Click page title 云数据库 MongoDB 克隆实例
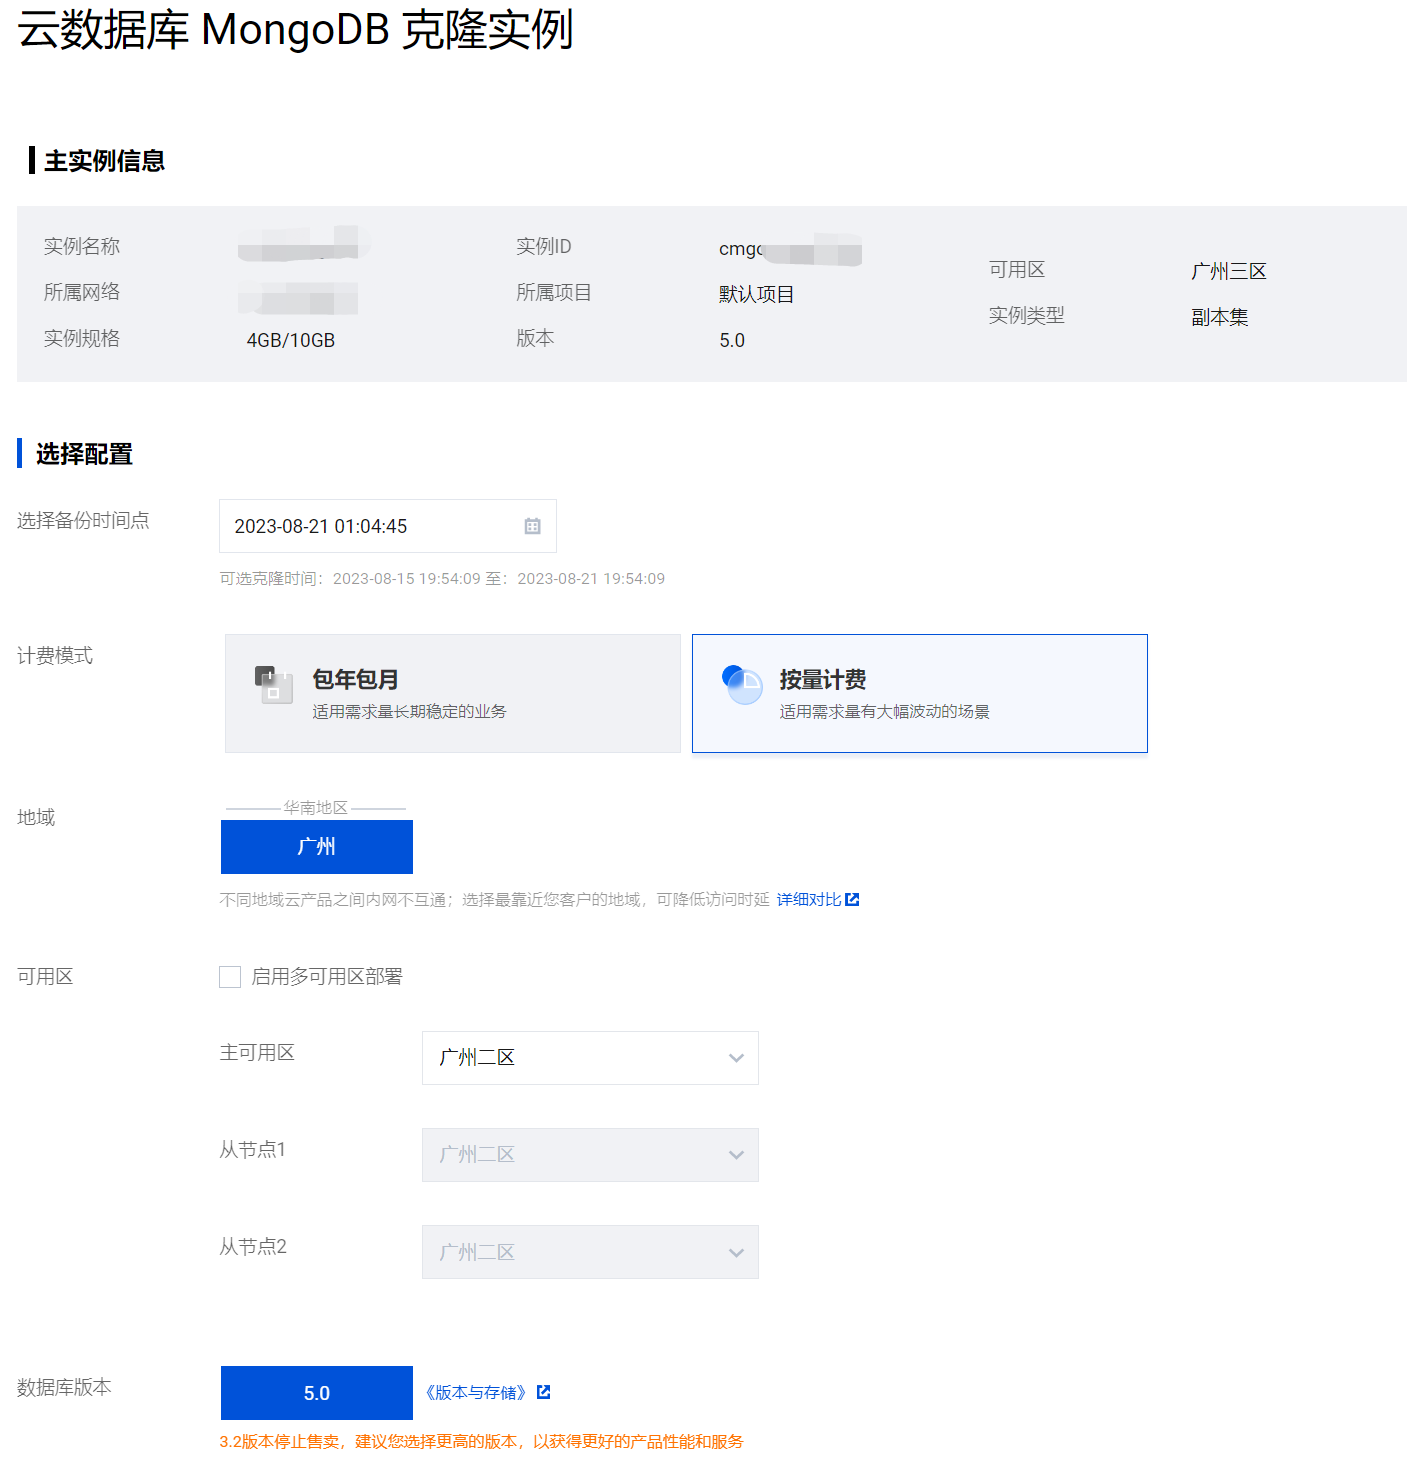 click(x=295, y=29)
